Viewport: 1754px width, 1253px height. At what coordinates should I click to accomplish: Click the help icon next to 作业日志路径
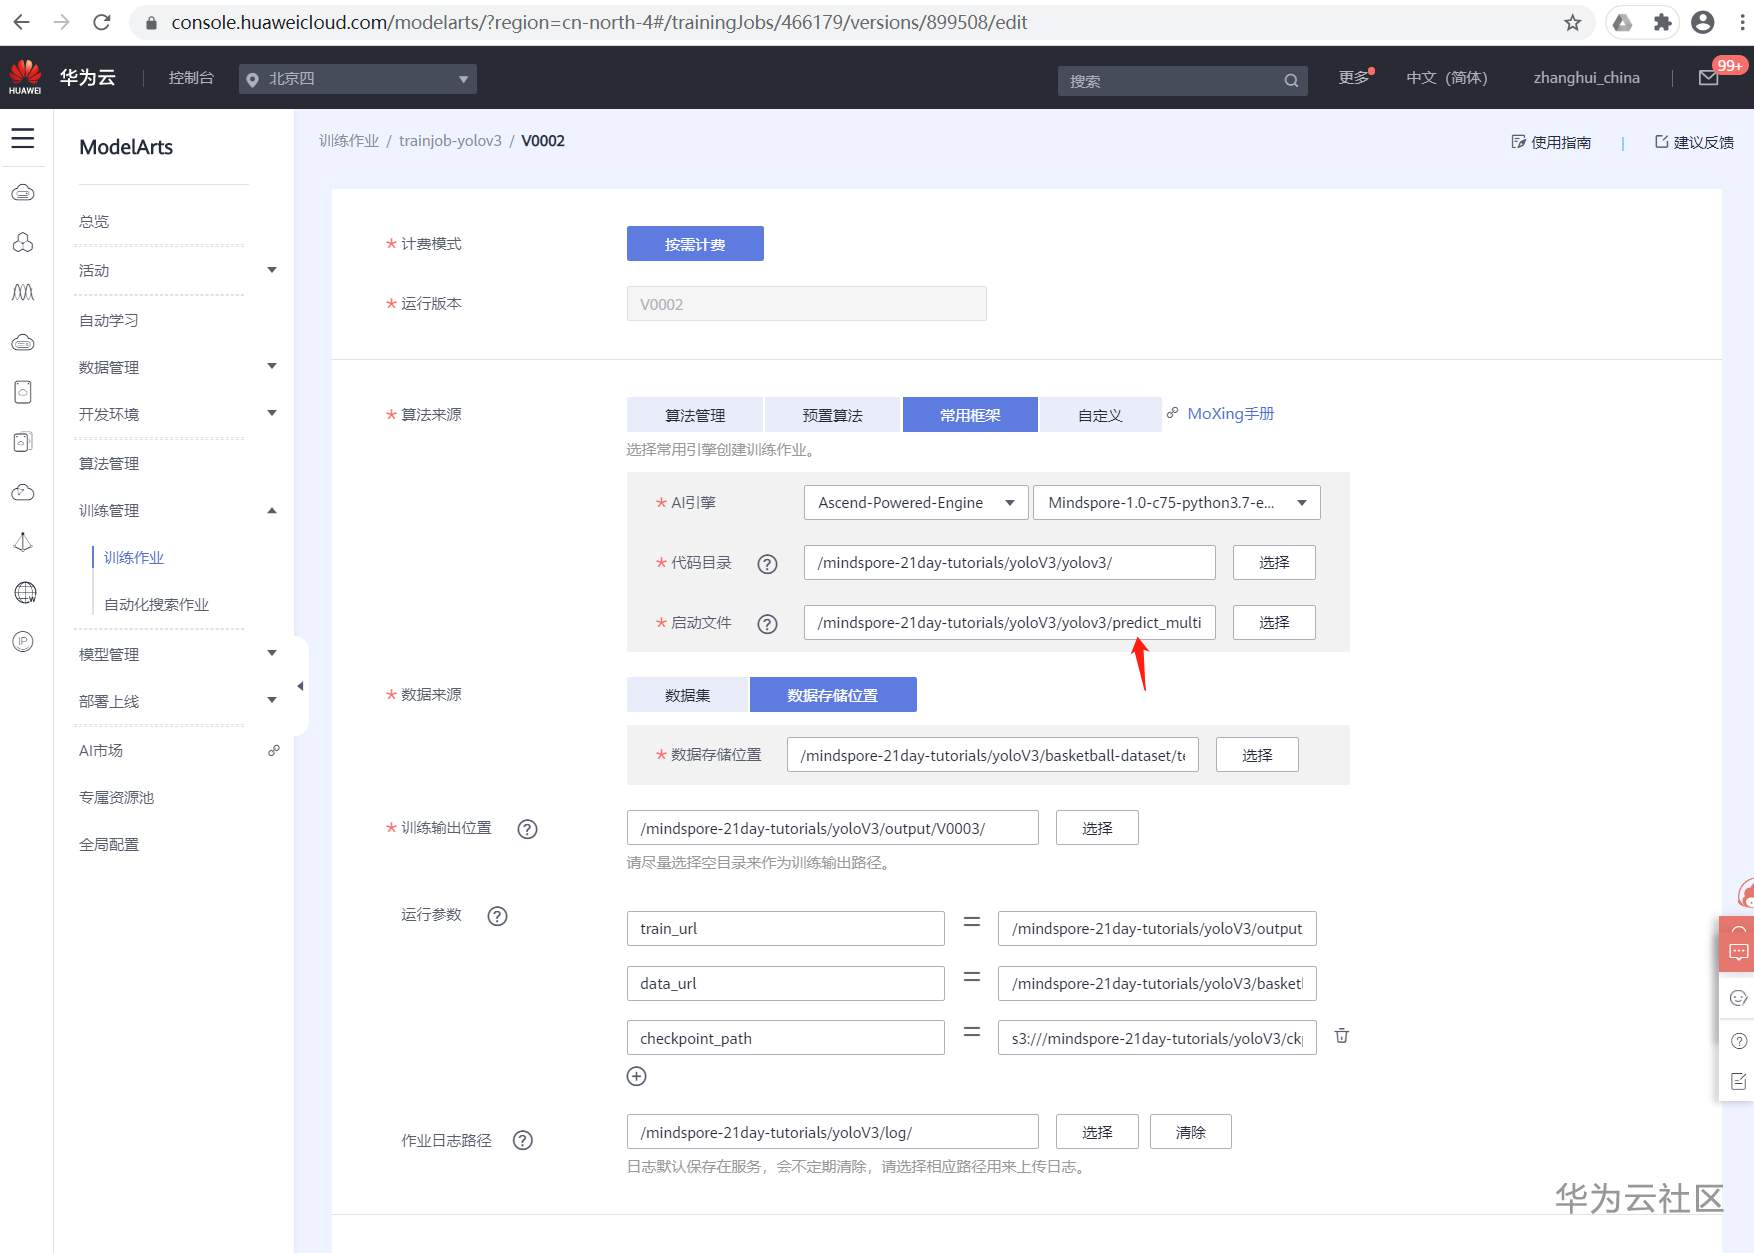[522, 1140]
